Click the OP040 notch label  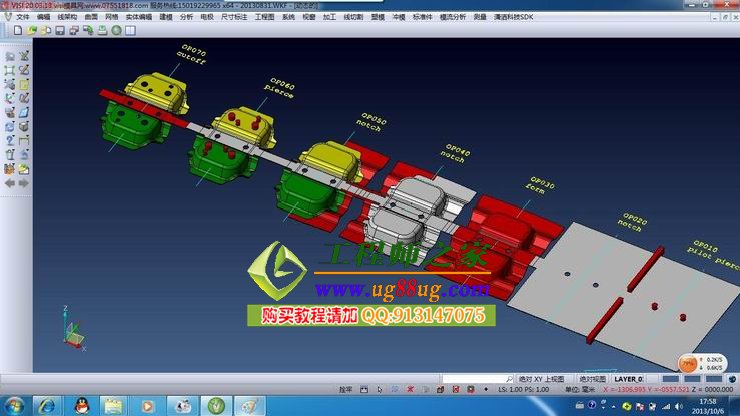456,153
